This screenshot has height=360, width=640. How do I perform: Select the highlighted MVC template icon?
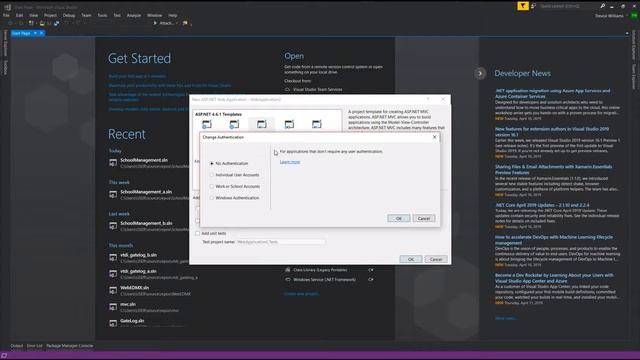click(262, 124)
